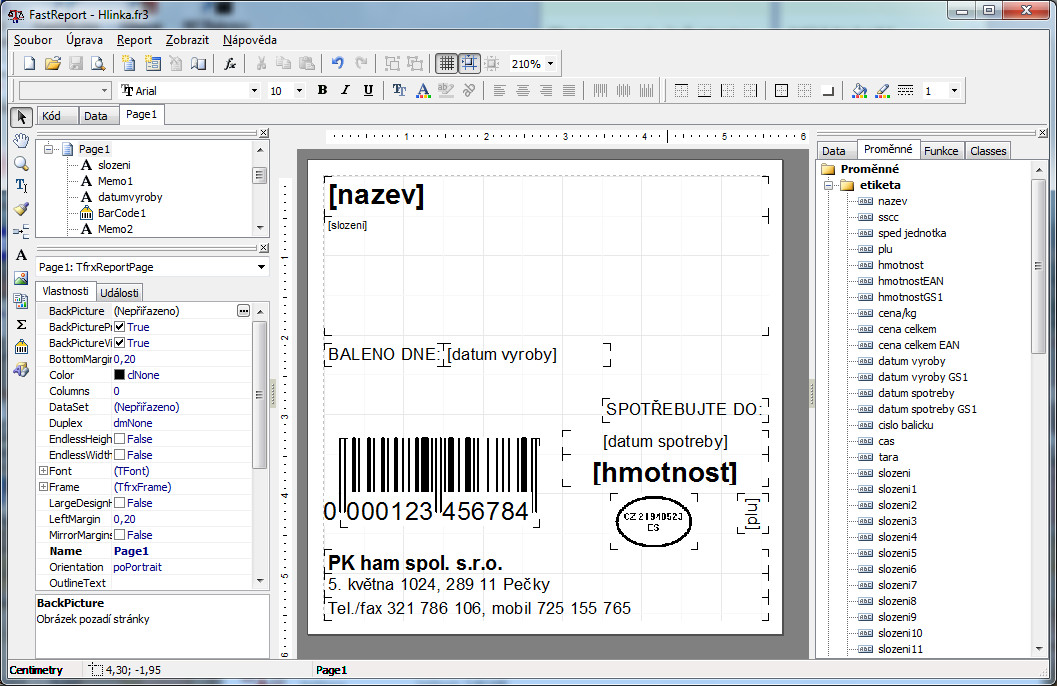
Task: Click the variables list scrollbar
Action: (x=1039, y=266)
